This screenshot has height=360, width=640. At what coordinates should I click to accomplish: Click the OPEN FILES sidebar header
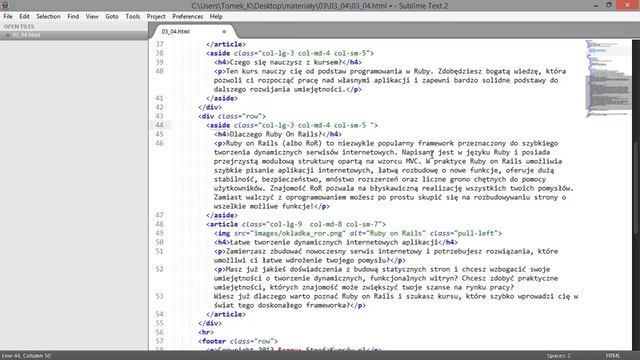tap(19, 26)
